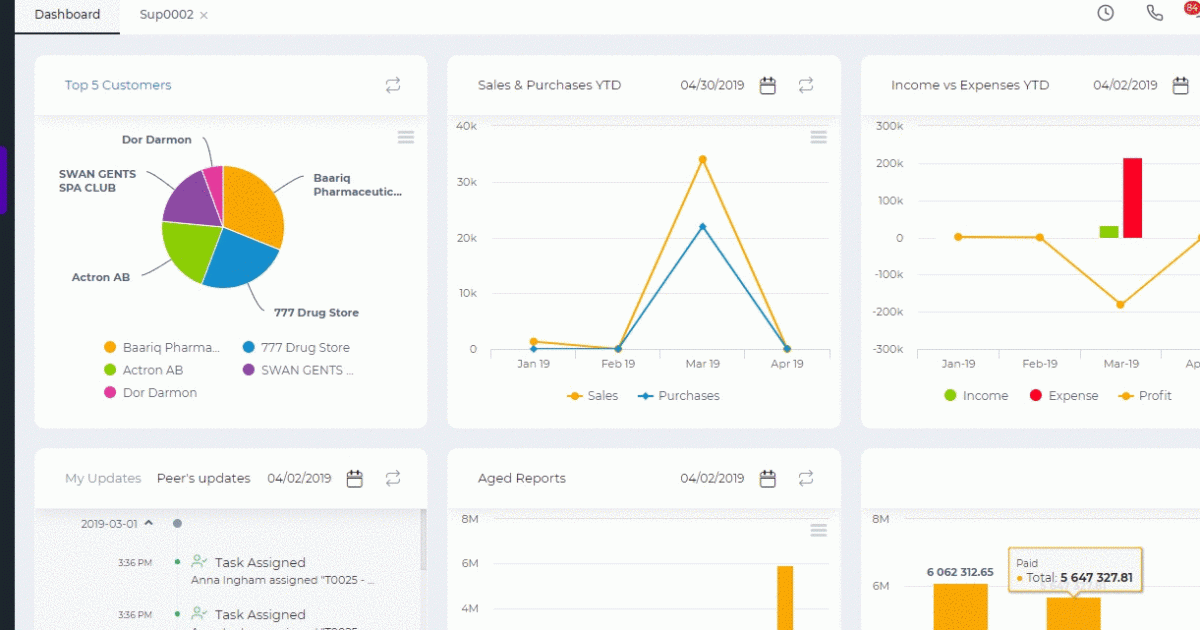This screenshot has width=1200, height=630.
Task: Toggle Baariq Pharma legend entry in pie chart
Action: point(160,348)
